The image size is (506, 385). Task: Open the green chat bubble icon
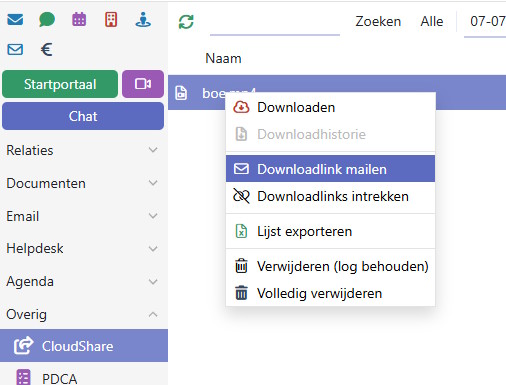click(47, 20)
